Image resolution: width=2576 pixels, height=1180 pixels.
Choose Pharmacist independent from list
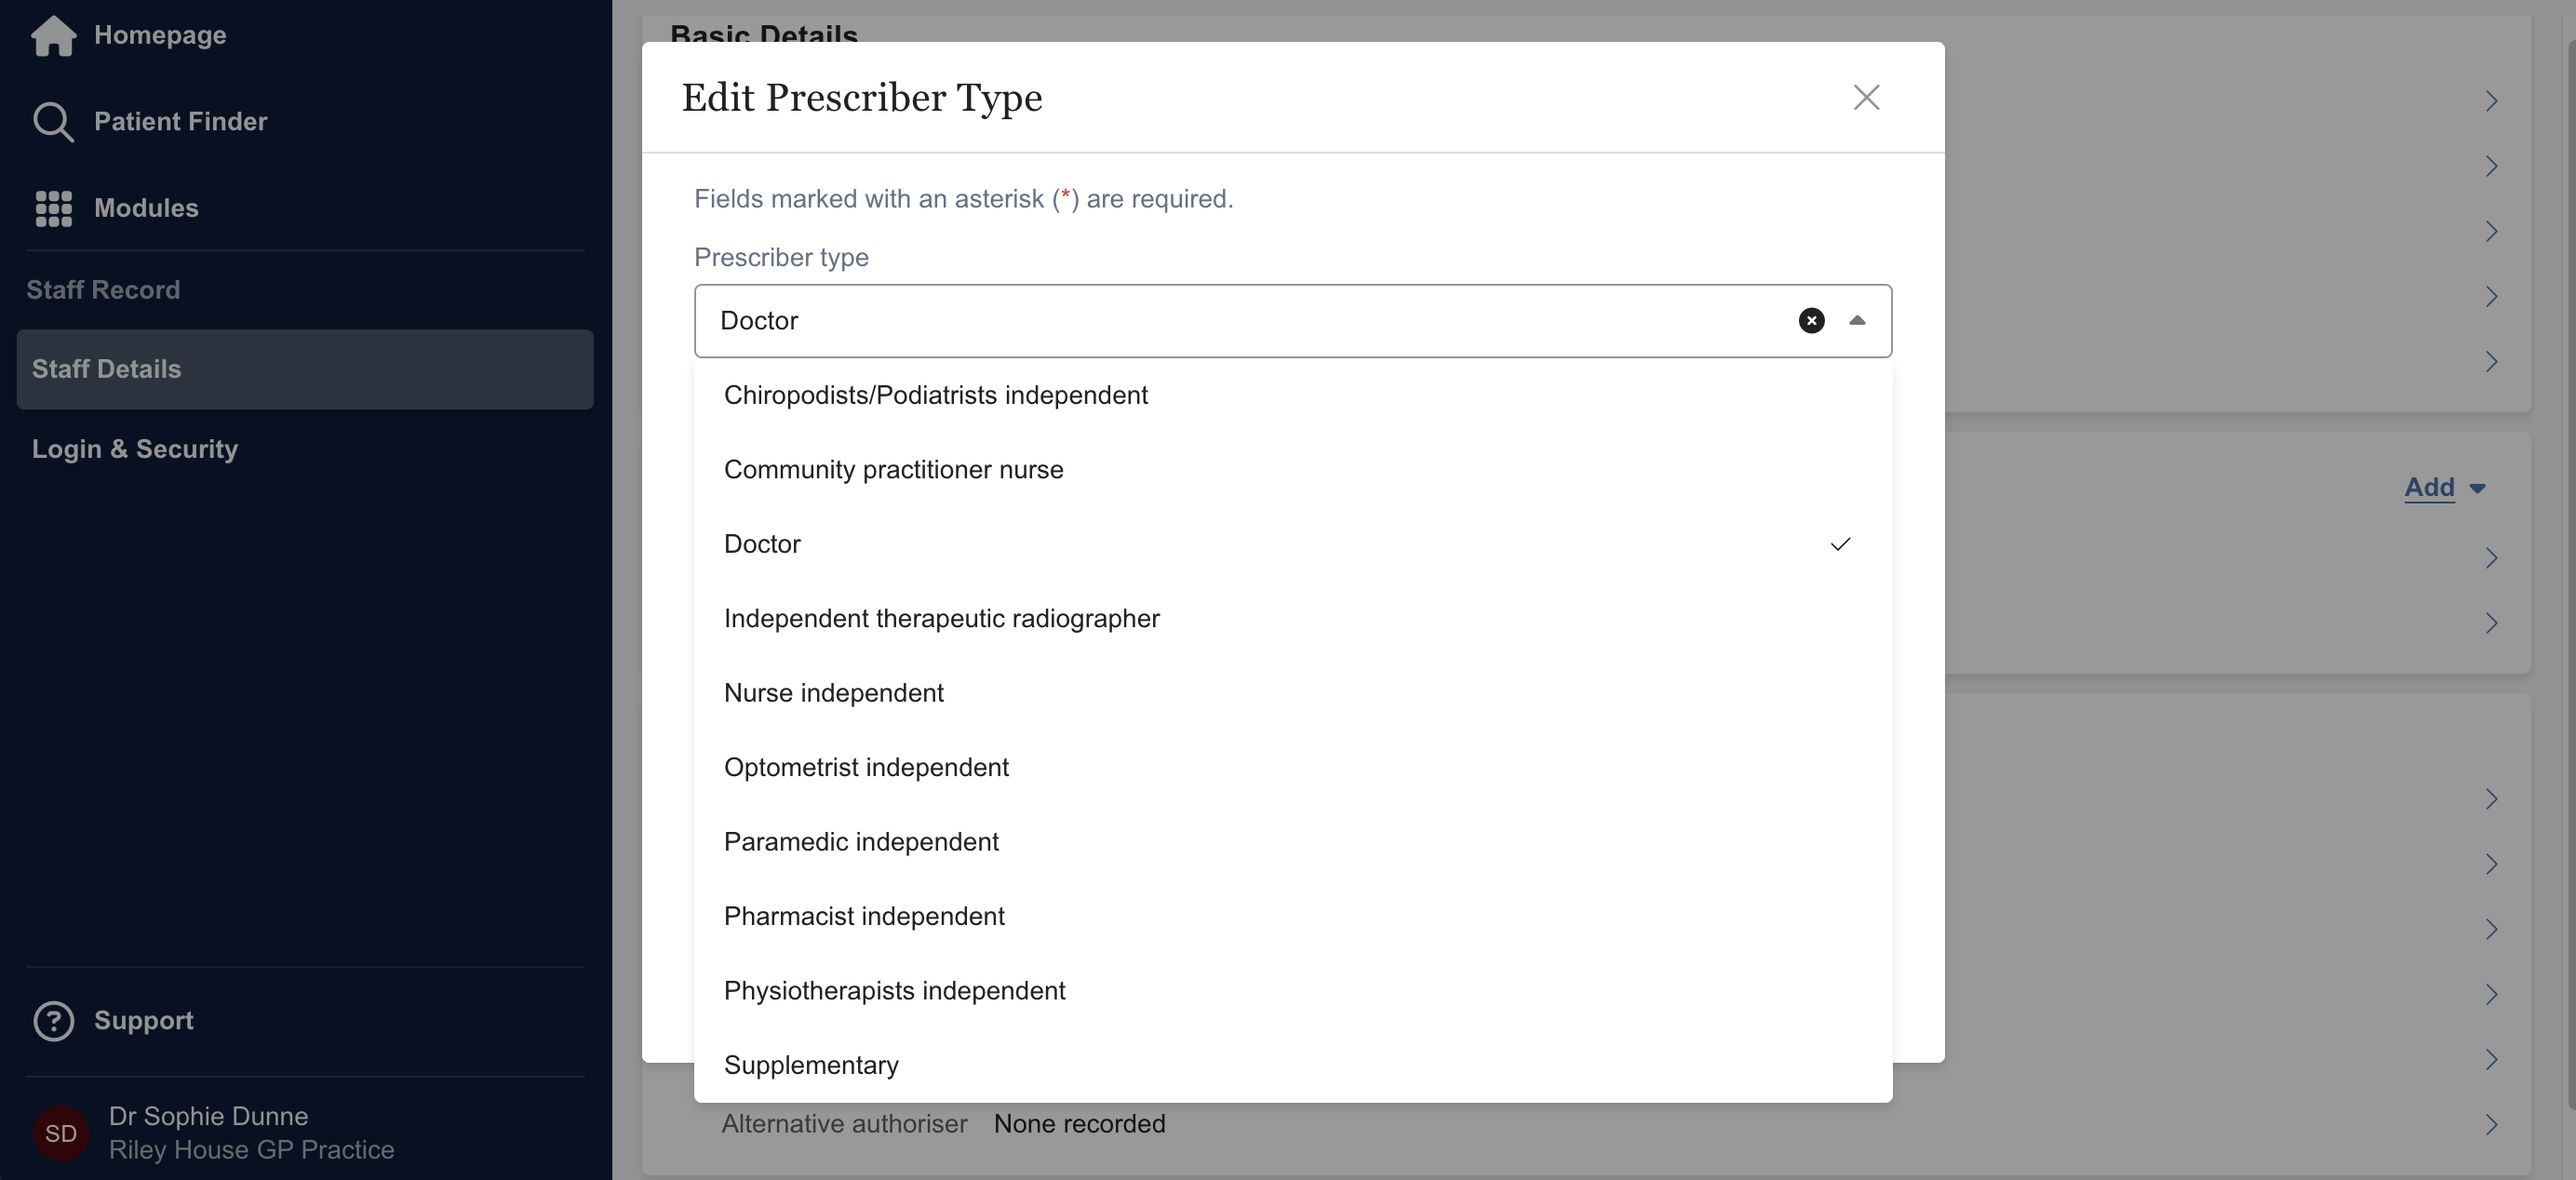coord(864,916)
